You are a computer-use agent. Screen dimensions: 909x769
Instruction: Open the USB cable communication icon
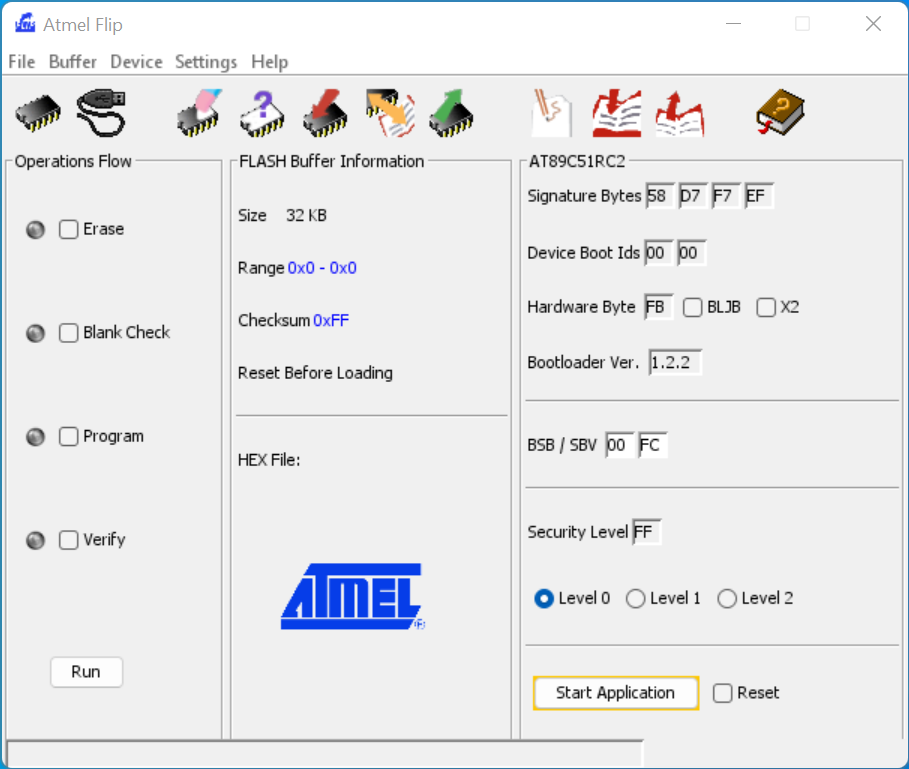point(101,112)
